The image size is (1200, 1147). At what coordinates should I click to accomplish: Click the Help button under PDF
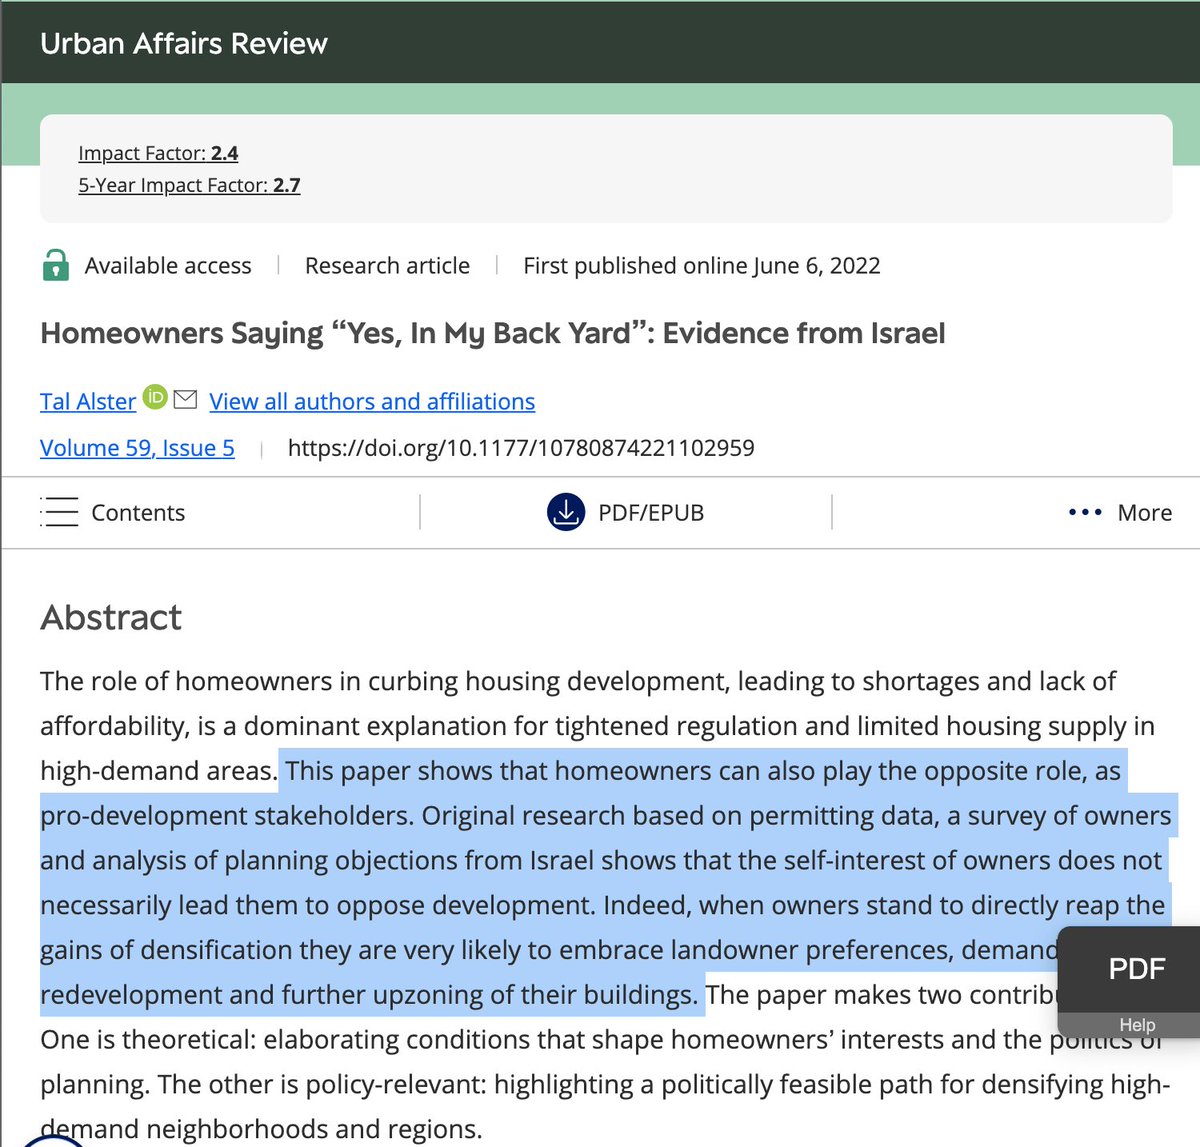pos(1137,1025)
